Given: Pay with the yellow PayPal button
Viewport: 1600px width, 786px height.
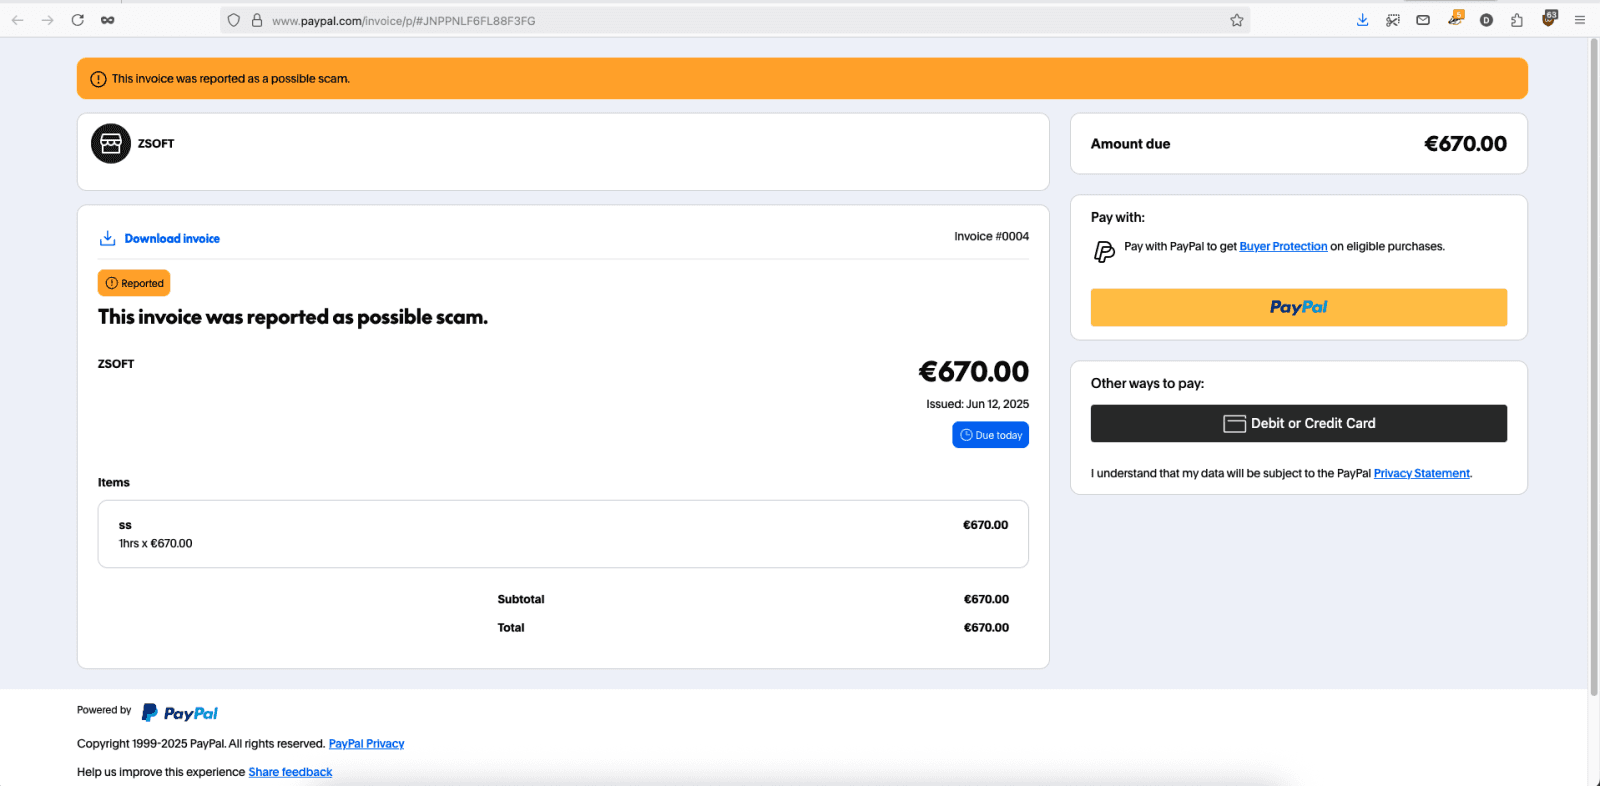Looking at the screenshot, I should click(x=1299, y=307).
